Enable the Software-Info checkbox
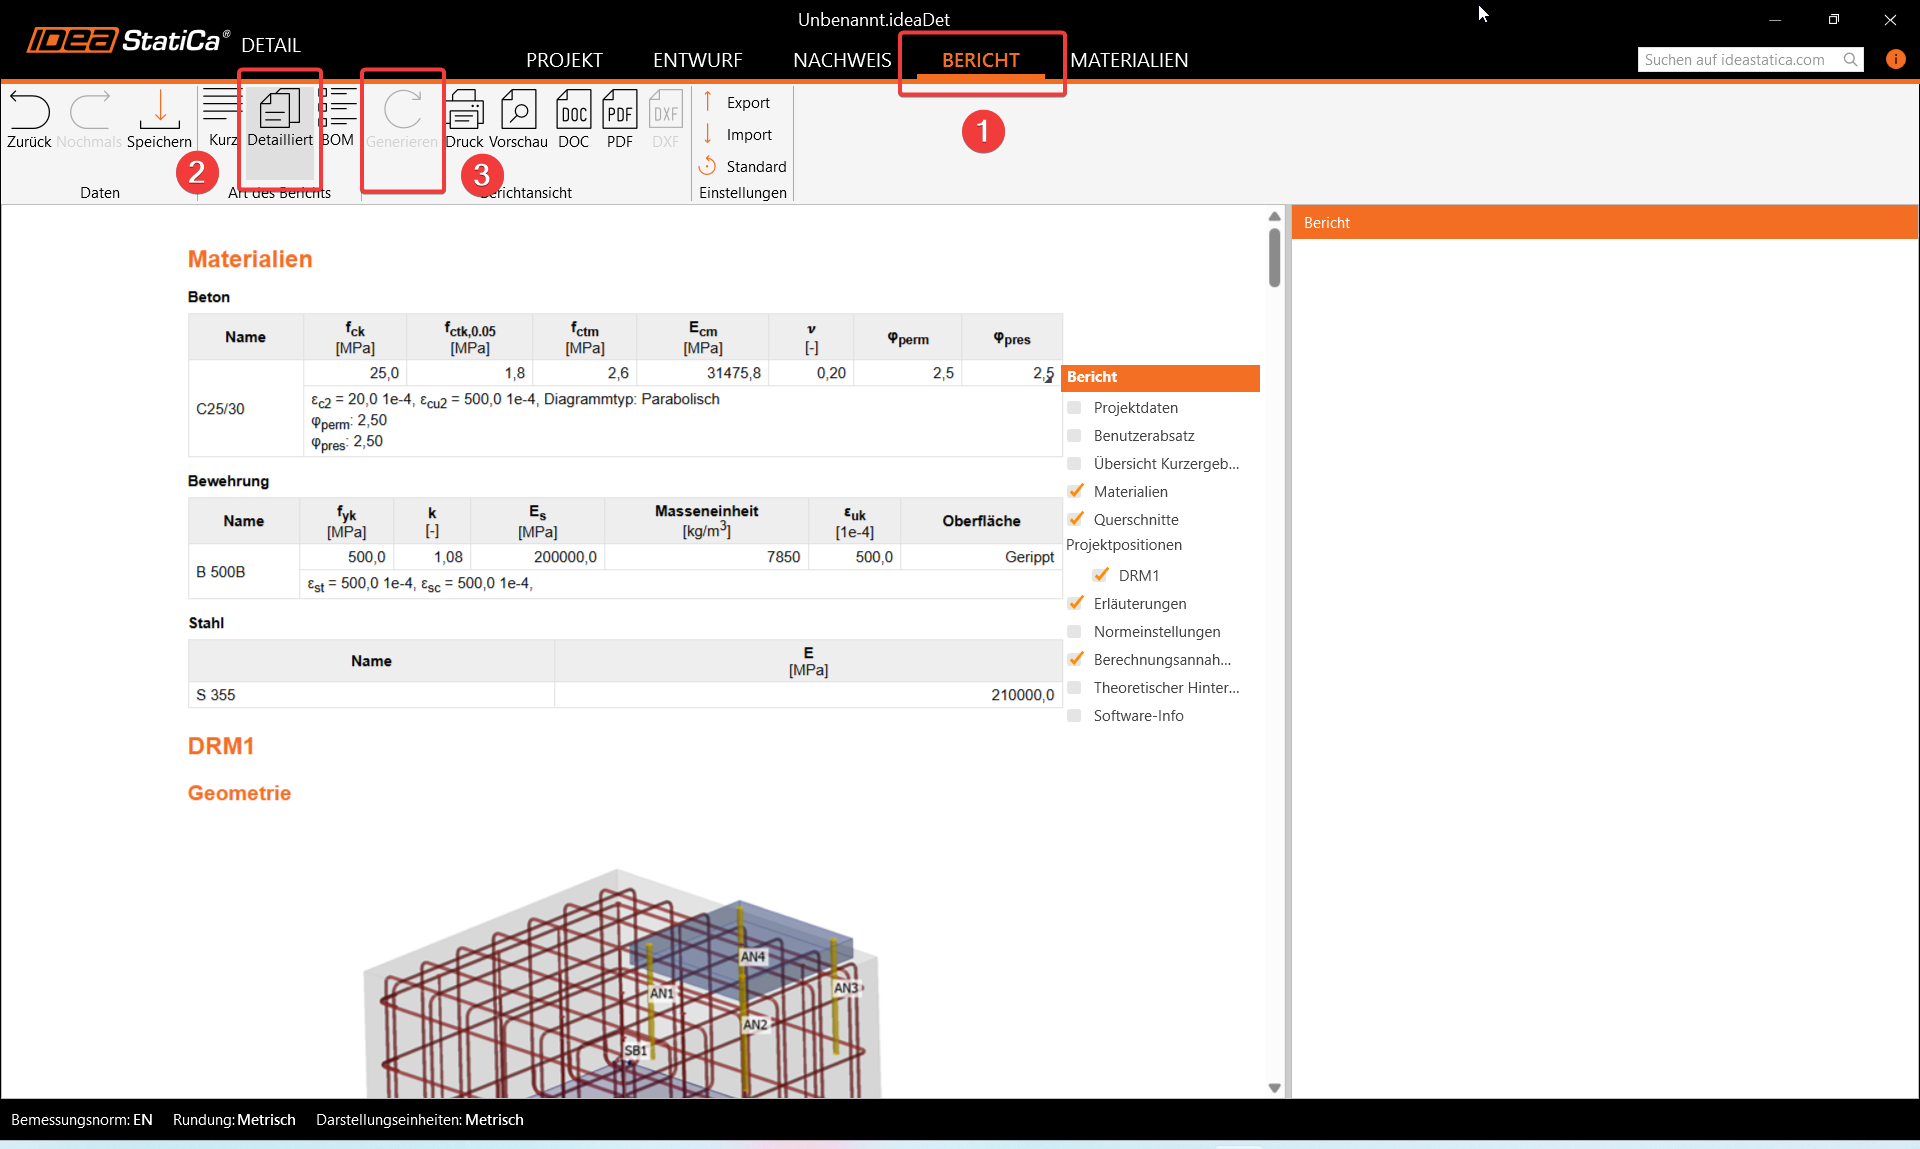Screen dimensions: 1920x1149 1075,716
